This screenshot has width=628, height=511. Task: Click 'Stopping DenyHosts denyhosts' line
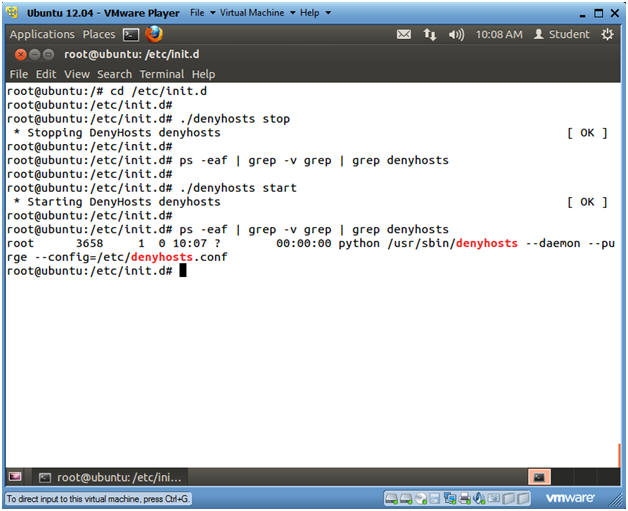coord(117,133)
